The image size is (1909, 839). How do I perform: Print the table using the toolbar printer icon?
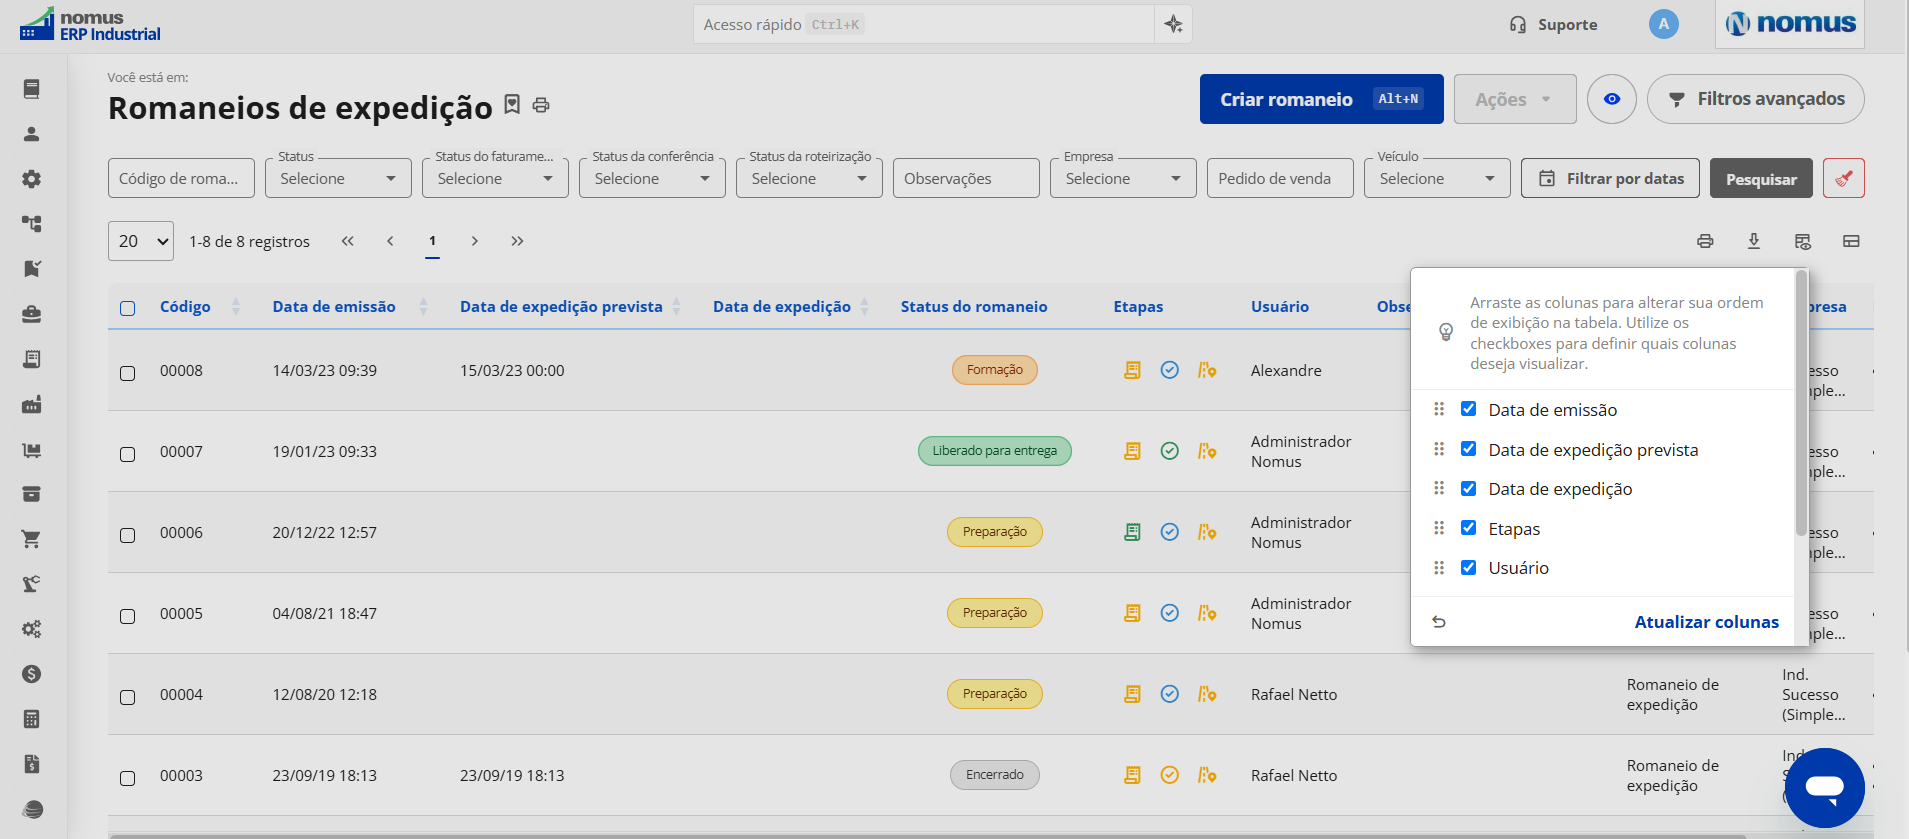tap(1705, 241)
